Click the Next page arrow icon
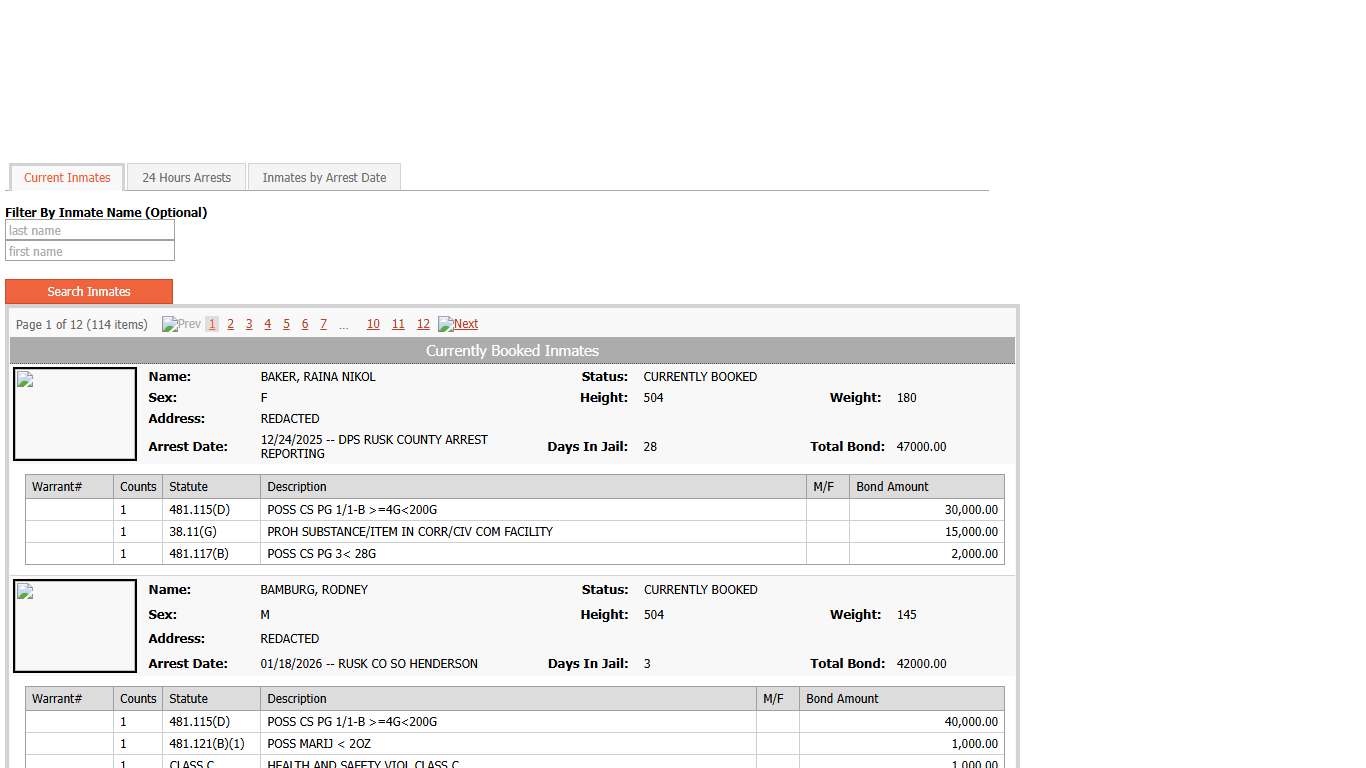Viewport: 1366px width, 768px height. pos(446,324)
